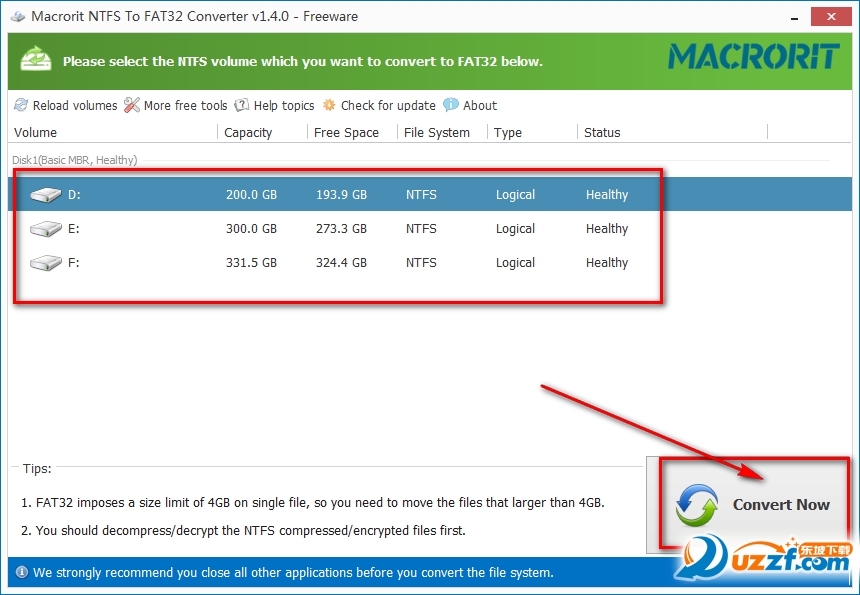Click the close other applications recommendation text
The width and height of the screenshot is (860, 595).
pyautogui.click(x=293, y=573)
